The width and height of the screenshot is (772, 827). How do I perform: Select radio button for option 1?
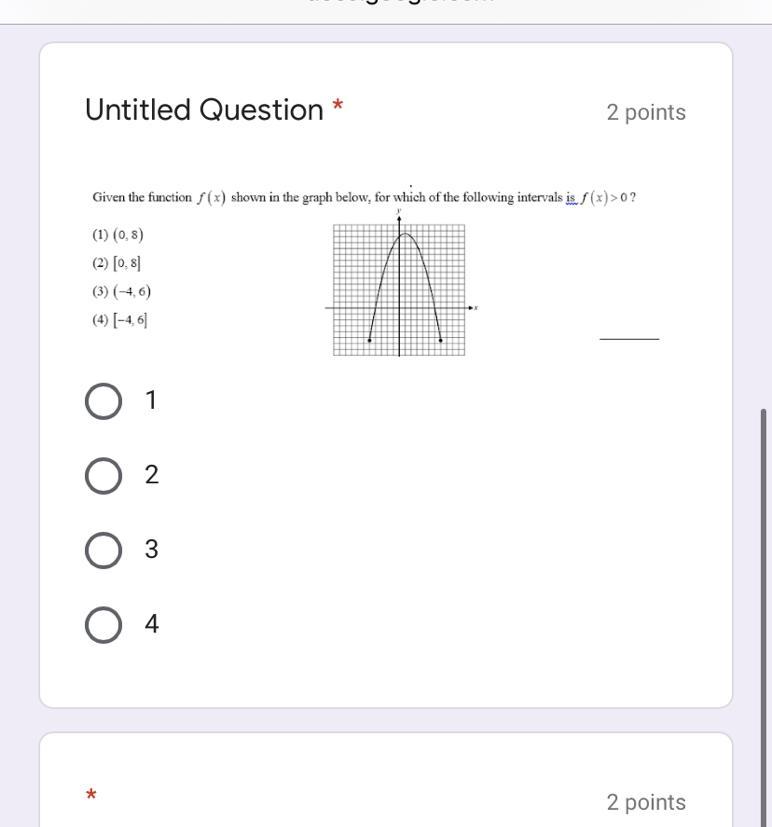(x=103, y=401)
